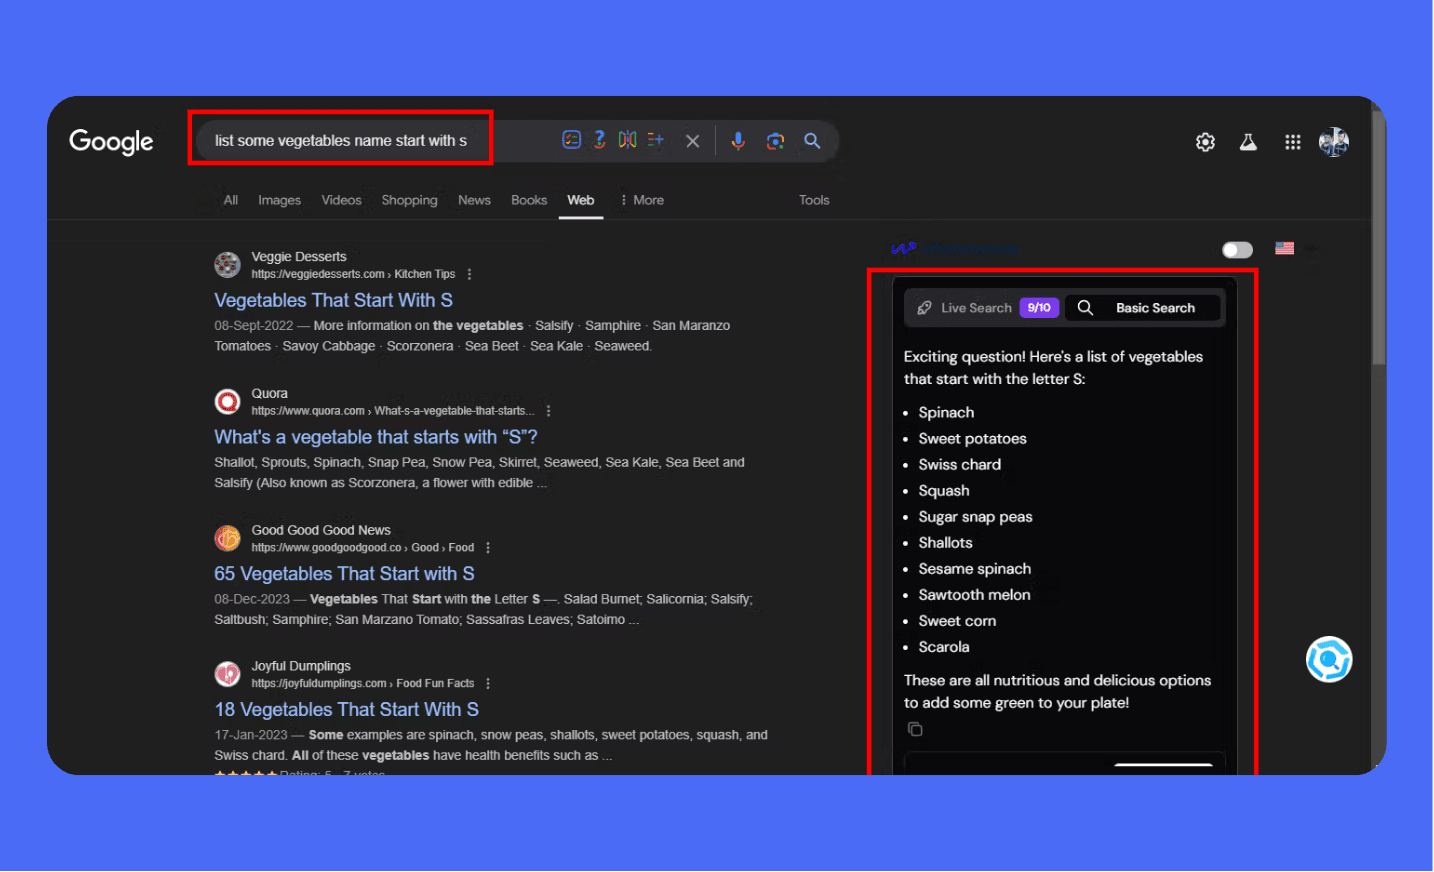Image resolution: width=1434 pixels, height=872 pixels.
Task: Open Search Labs flask icon
Action: pos(1248,142)
